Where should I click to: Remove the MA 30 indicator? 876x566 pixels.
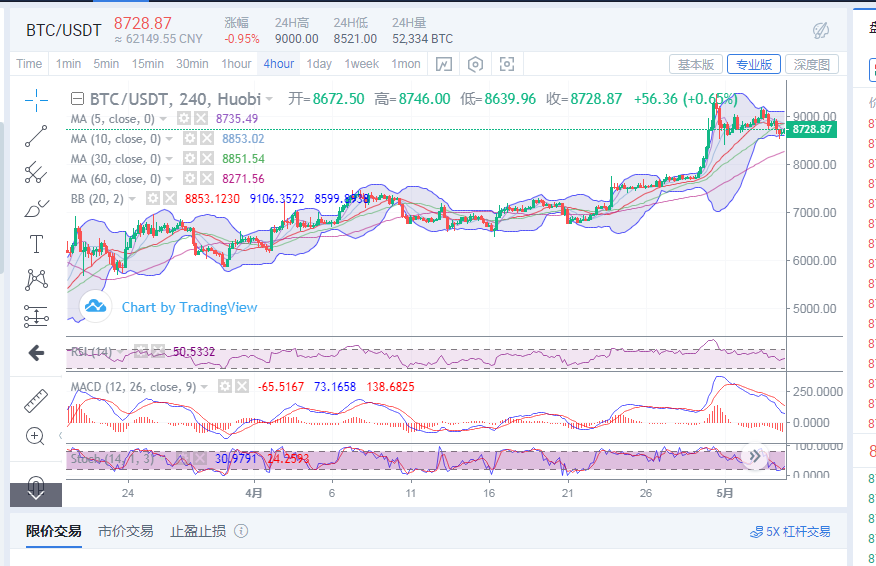[207, 159]
